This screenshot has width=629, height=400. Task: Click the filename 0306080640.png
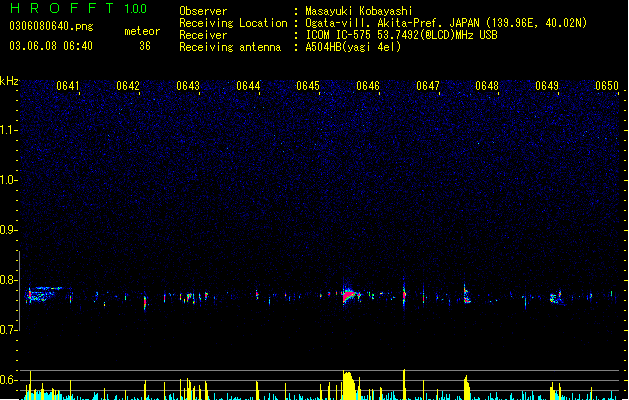pyautogui.click(x=51, y=27)
